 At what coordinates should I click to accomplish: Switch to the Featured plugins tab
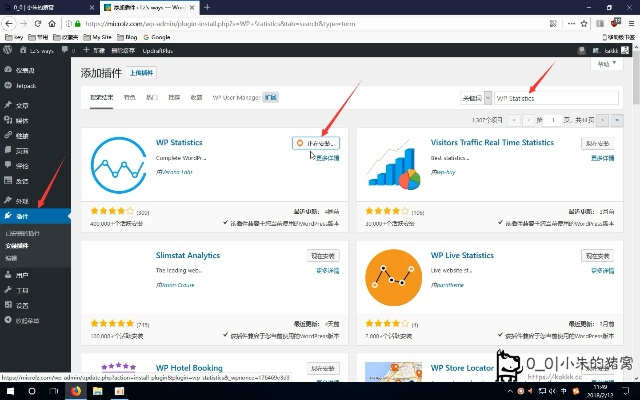[130, 98]
